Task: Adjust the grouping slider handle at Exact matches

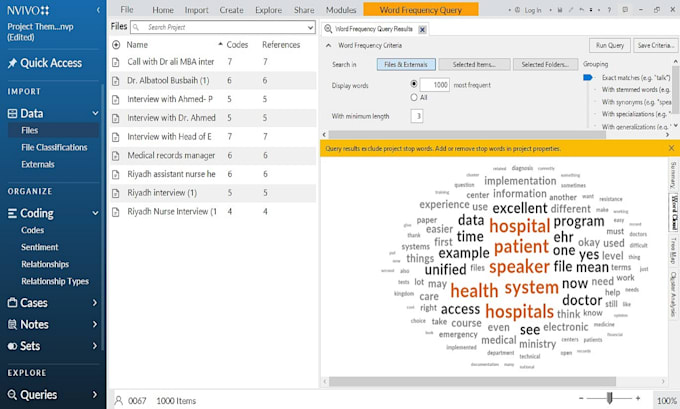Action: click(x=588, y=78)
